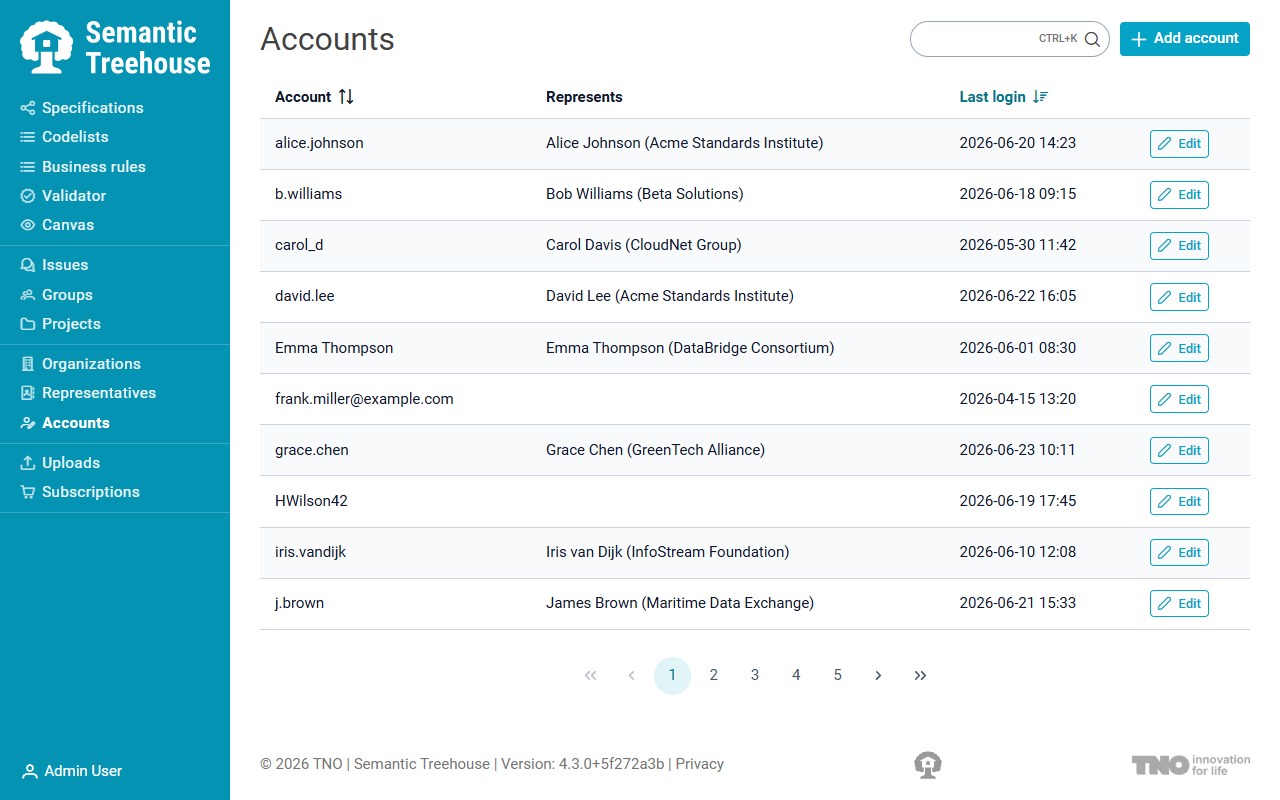Go to page 3 of accounts
Screen dimensions: 1280x800
pyautogui.click(x=755, y=676)
